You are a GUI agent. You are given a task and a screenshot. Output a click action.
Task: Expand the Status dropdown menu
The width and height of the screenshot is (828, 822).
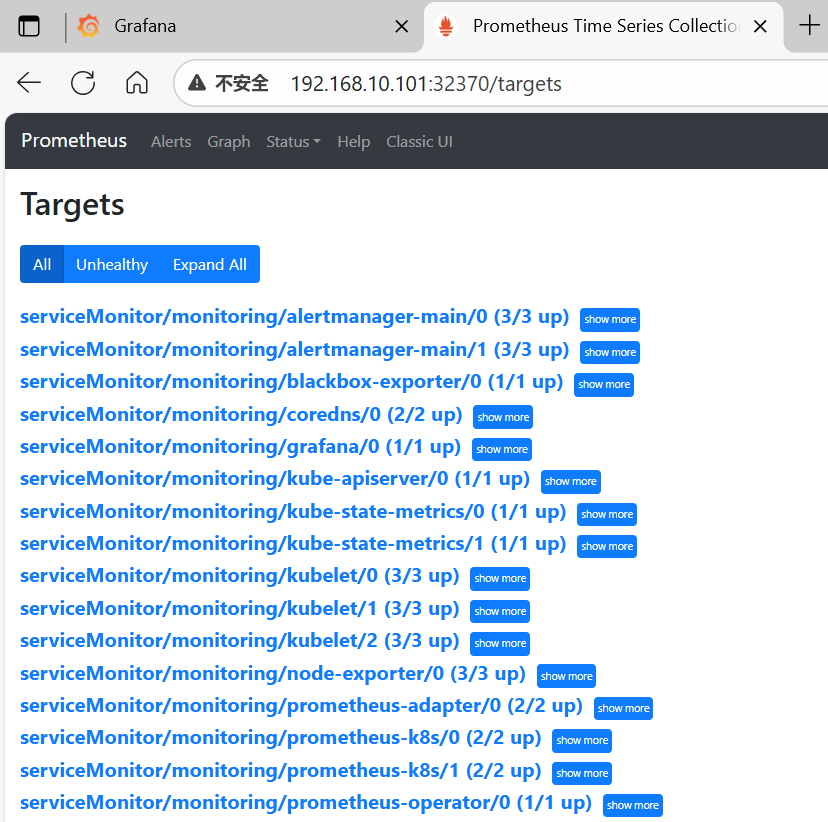tap(294, 141)
